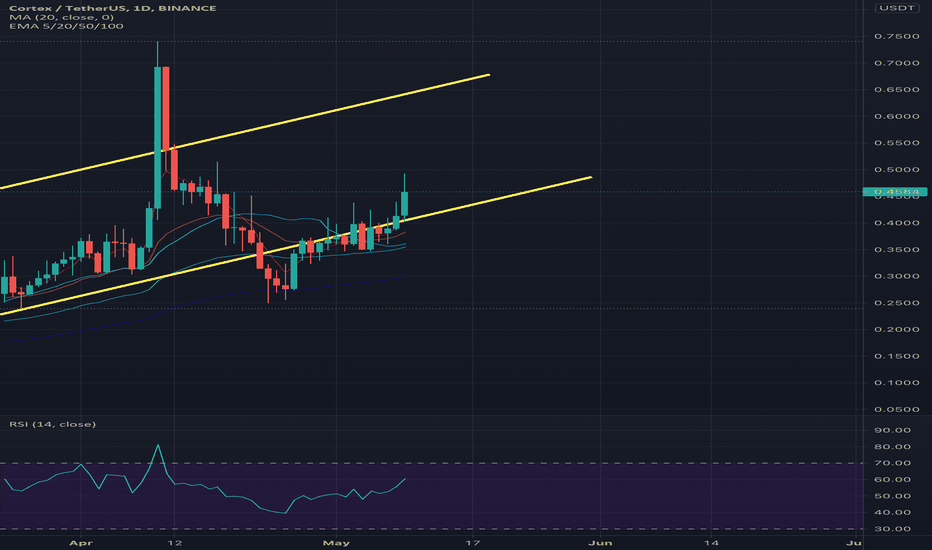Click the USDT currency button

(x=897, y=8)
